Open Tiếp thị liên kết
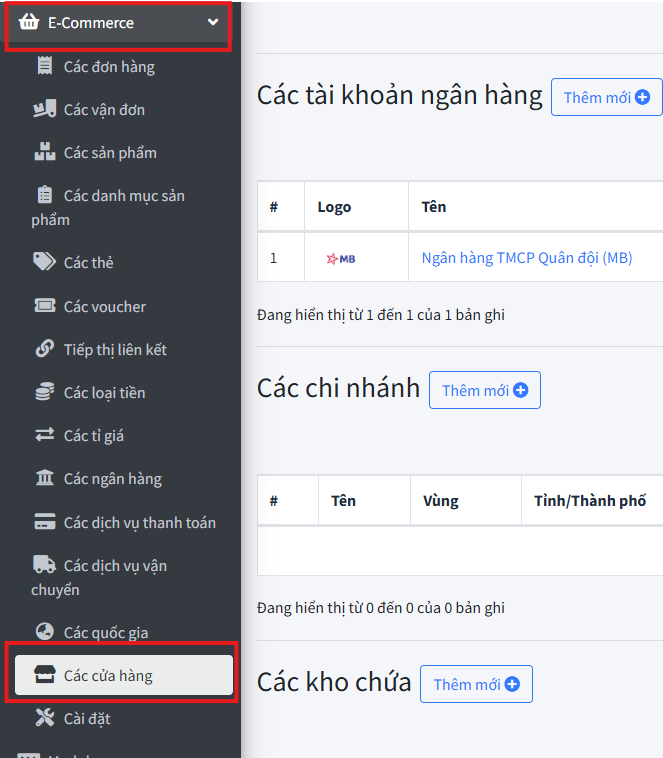Viewport: 663px width, 758px height. [115, 350]
